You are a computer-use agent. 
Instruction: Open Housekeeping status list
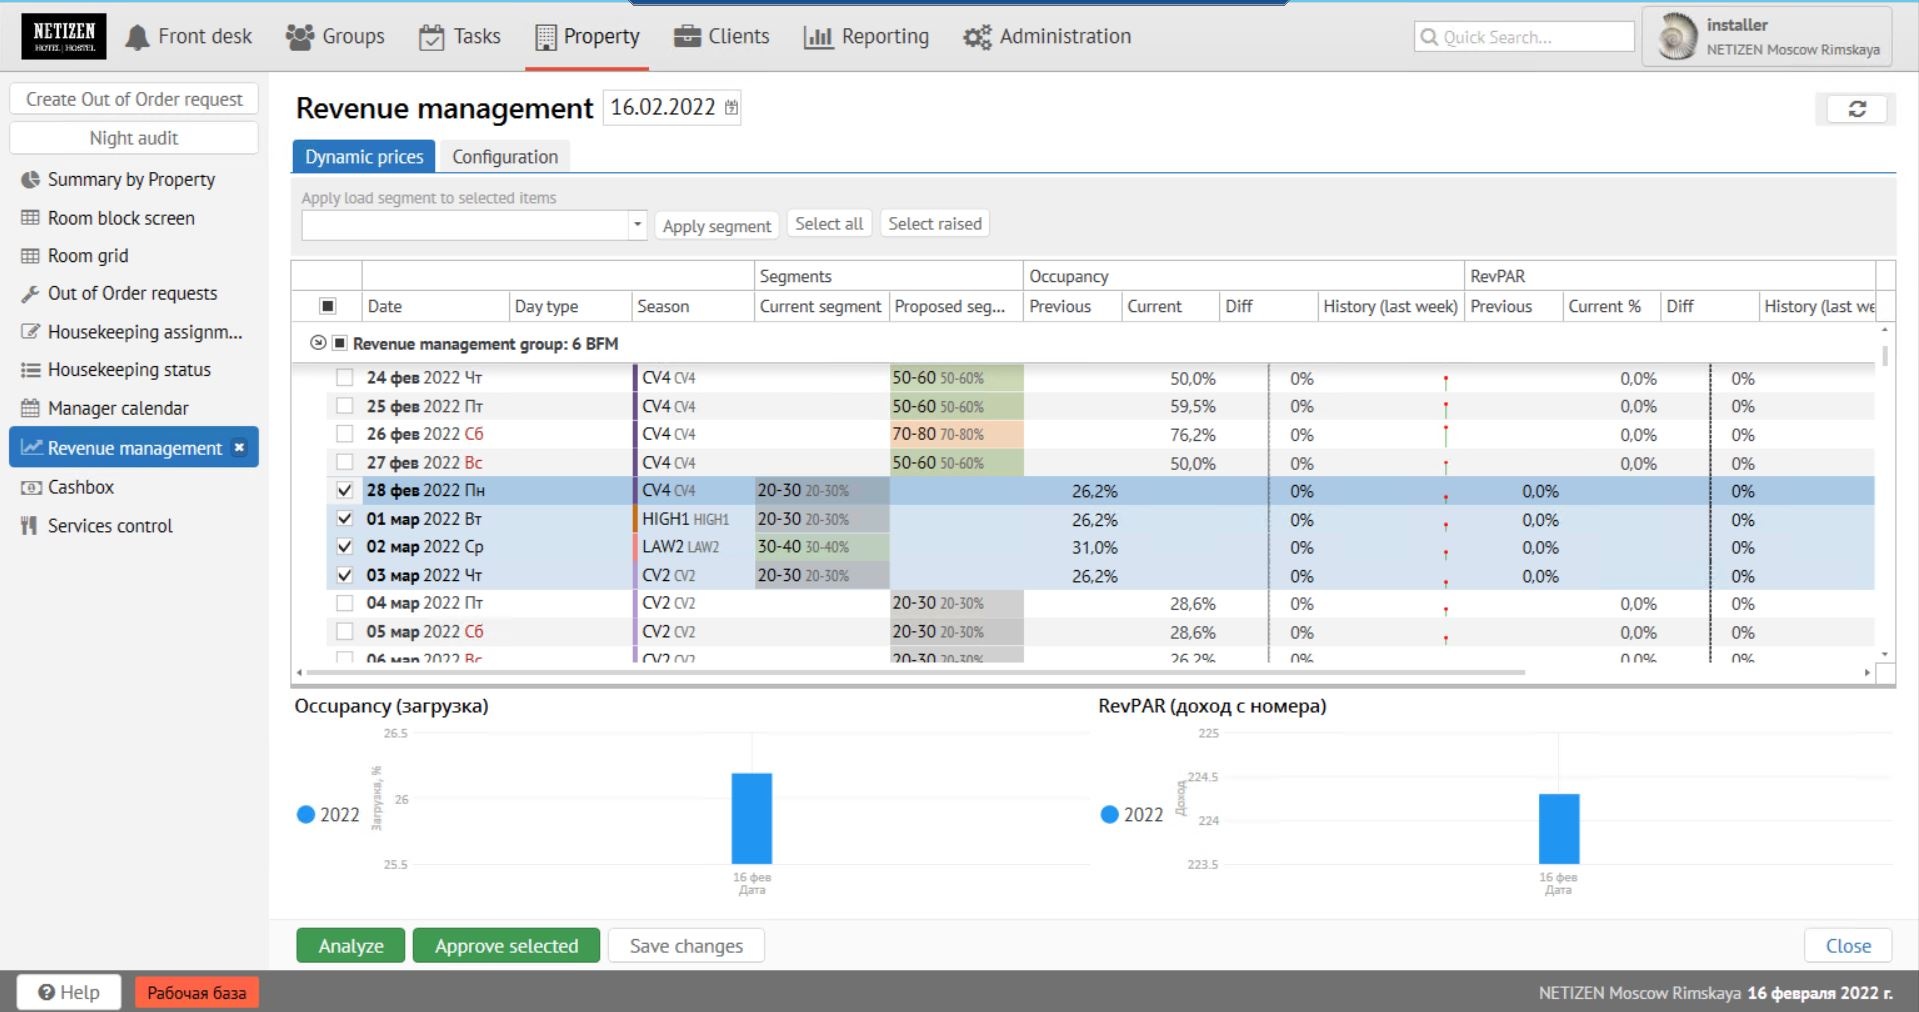(129, 370)
